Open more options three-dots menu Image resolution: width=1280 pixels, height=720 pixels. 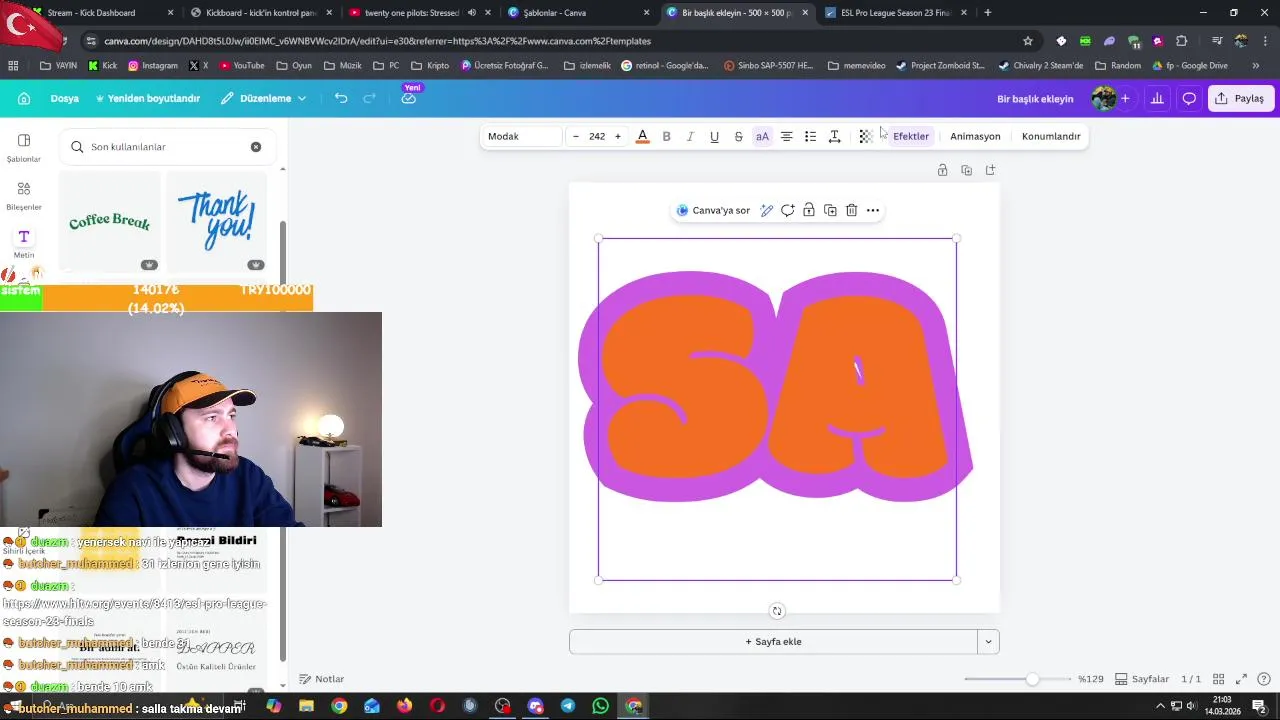pyautogui.click(x=873, y=210)
